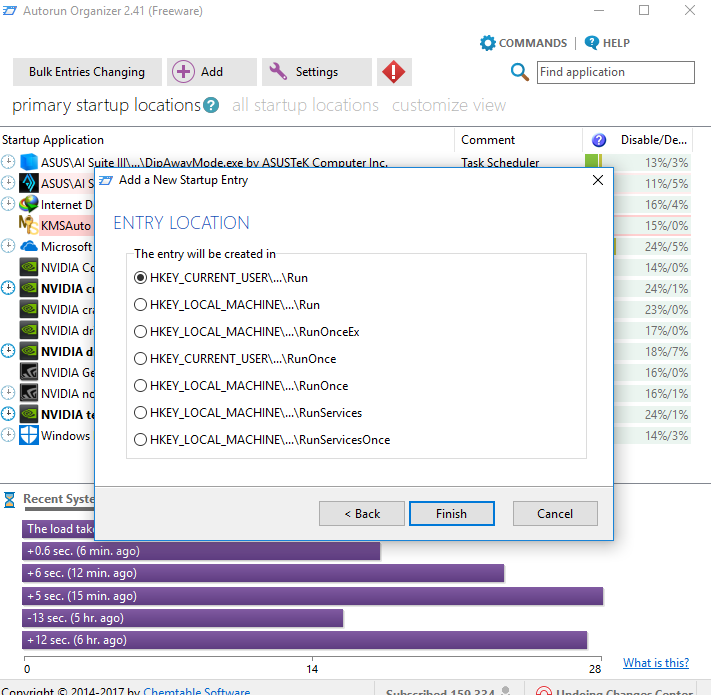Screen dimensions: 711x695
Task: Click the Add toolbar button
Action: [x=211, y=72]
